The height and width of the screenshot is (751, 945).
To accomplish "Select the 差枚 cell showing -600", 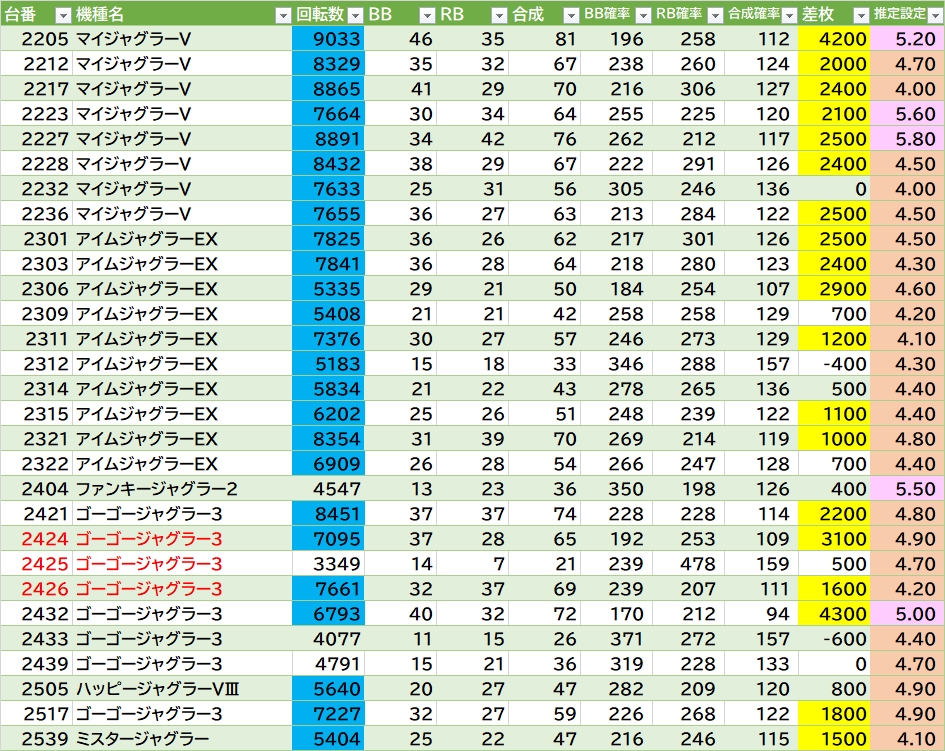I will (x=834, y=639).
